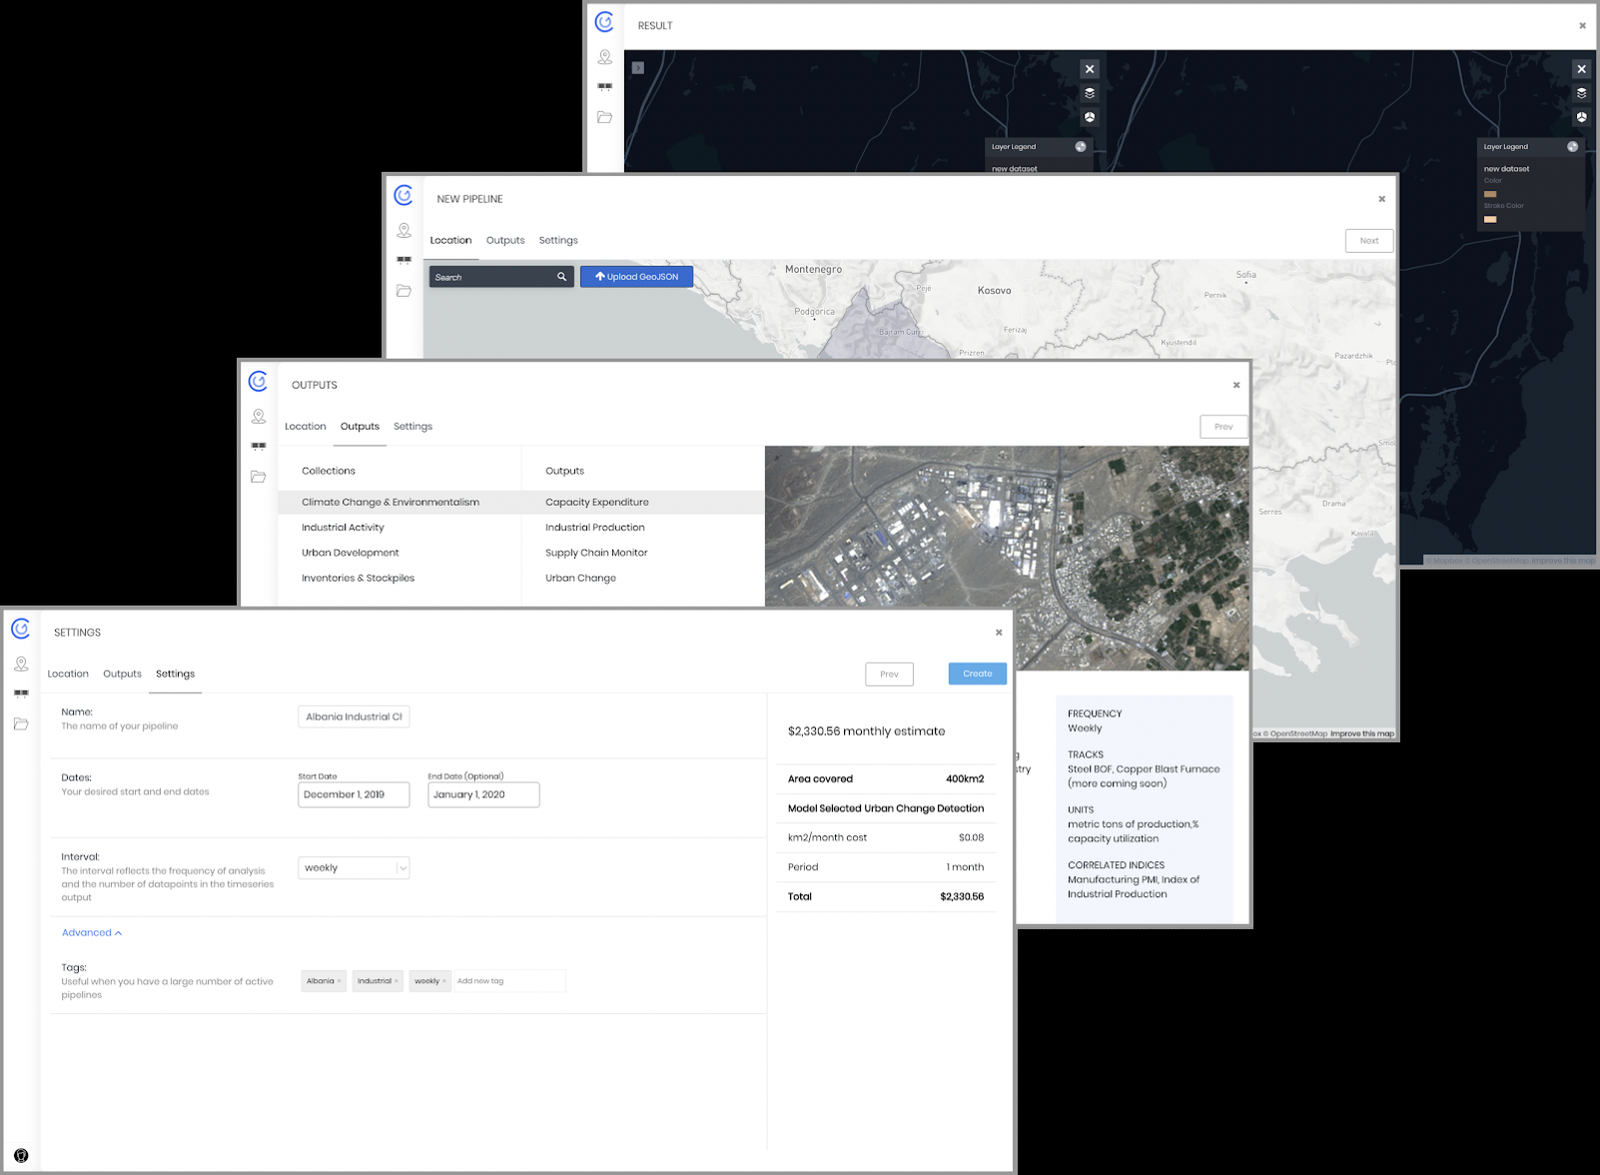Viewport: 1600px width, 1175px height.
Task: Select the pipelines icon in the Outputs window sidebar
Action: [258, 446]
